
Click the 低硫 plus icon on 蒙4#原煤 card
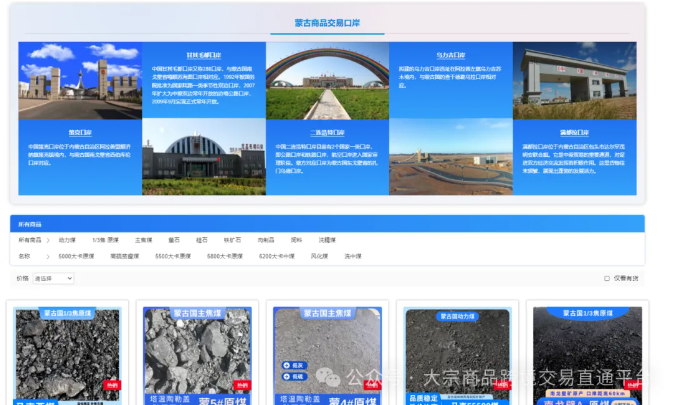287,377
